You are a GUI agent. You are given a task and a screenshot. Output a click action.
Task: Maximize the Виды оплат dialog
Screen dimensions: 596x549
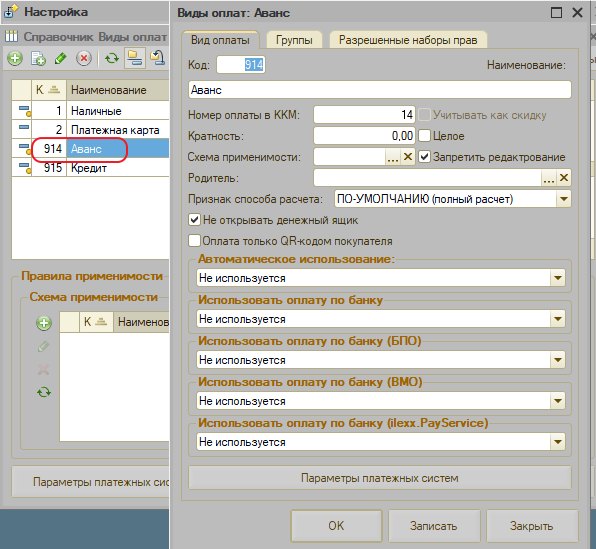[556, 13]
